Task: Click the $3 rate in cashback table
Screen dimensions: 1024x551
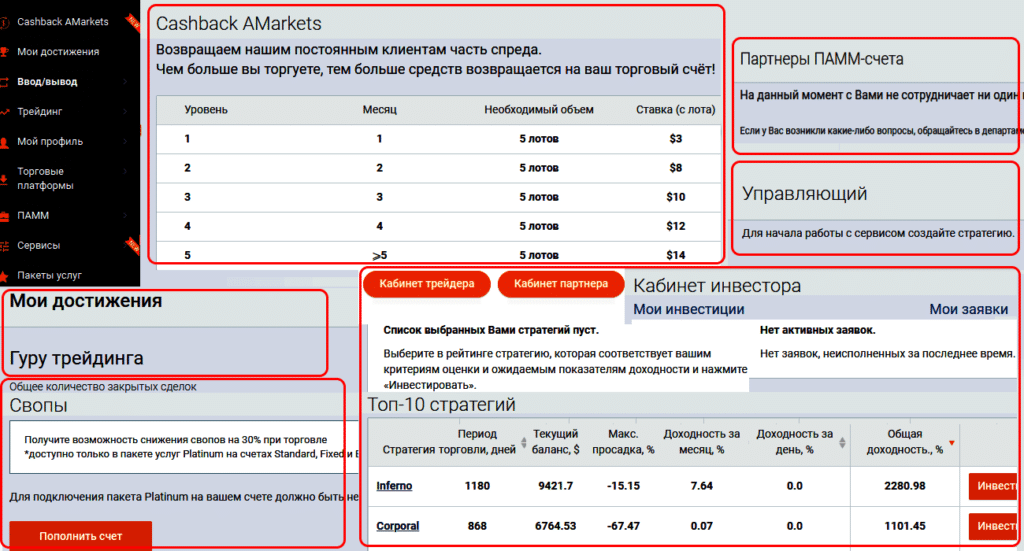Action: click(x=675, y=139)
